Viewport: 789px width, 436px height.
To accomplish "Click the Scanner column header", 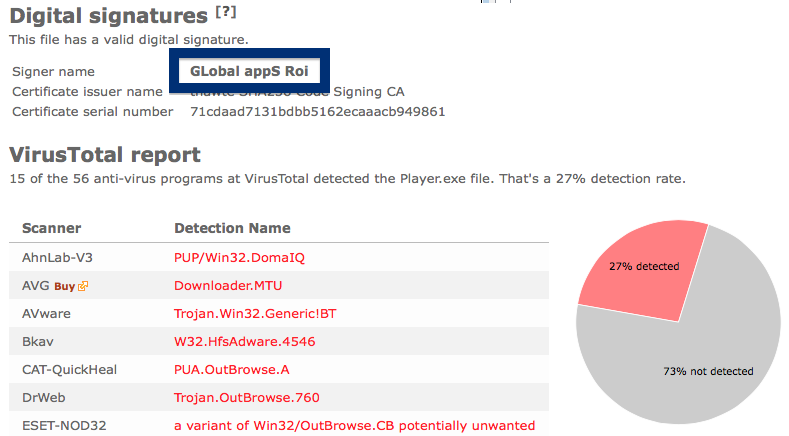I will [x=51, y=228].
